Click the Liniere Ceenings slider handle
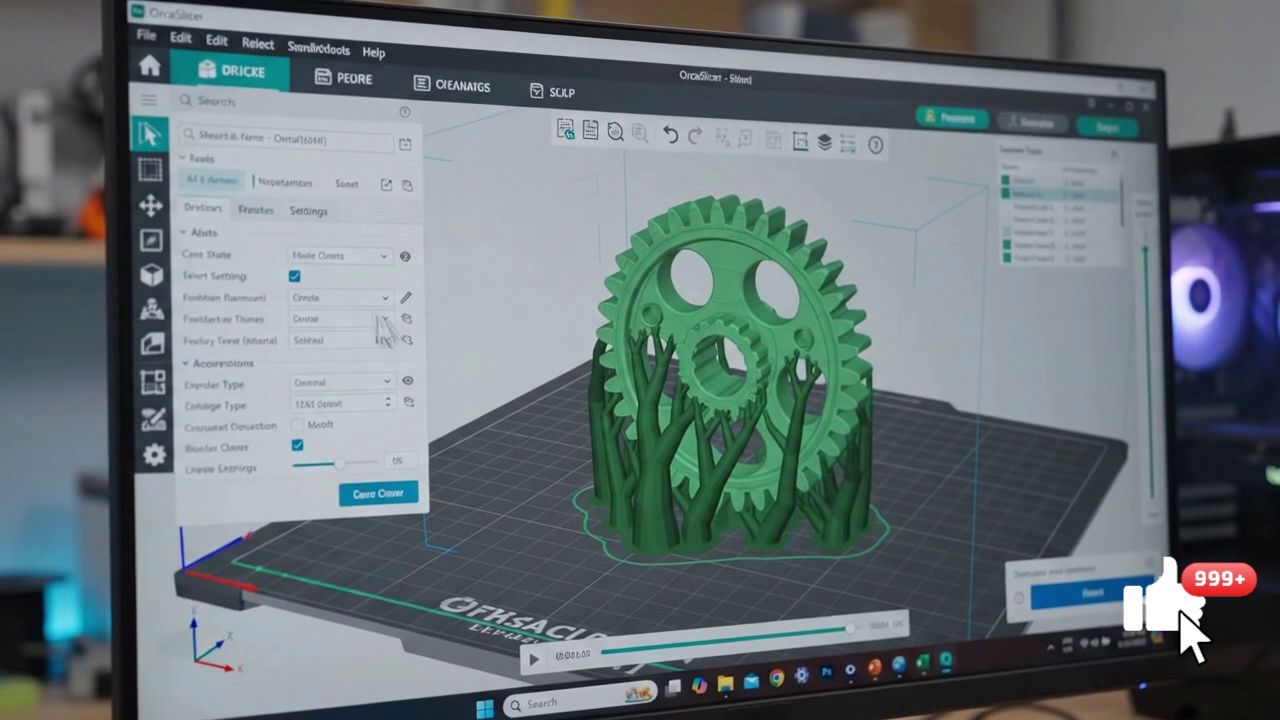The height and width of the screenshot is (720, 1280). click(340, 463)
